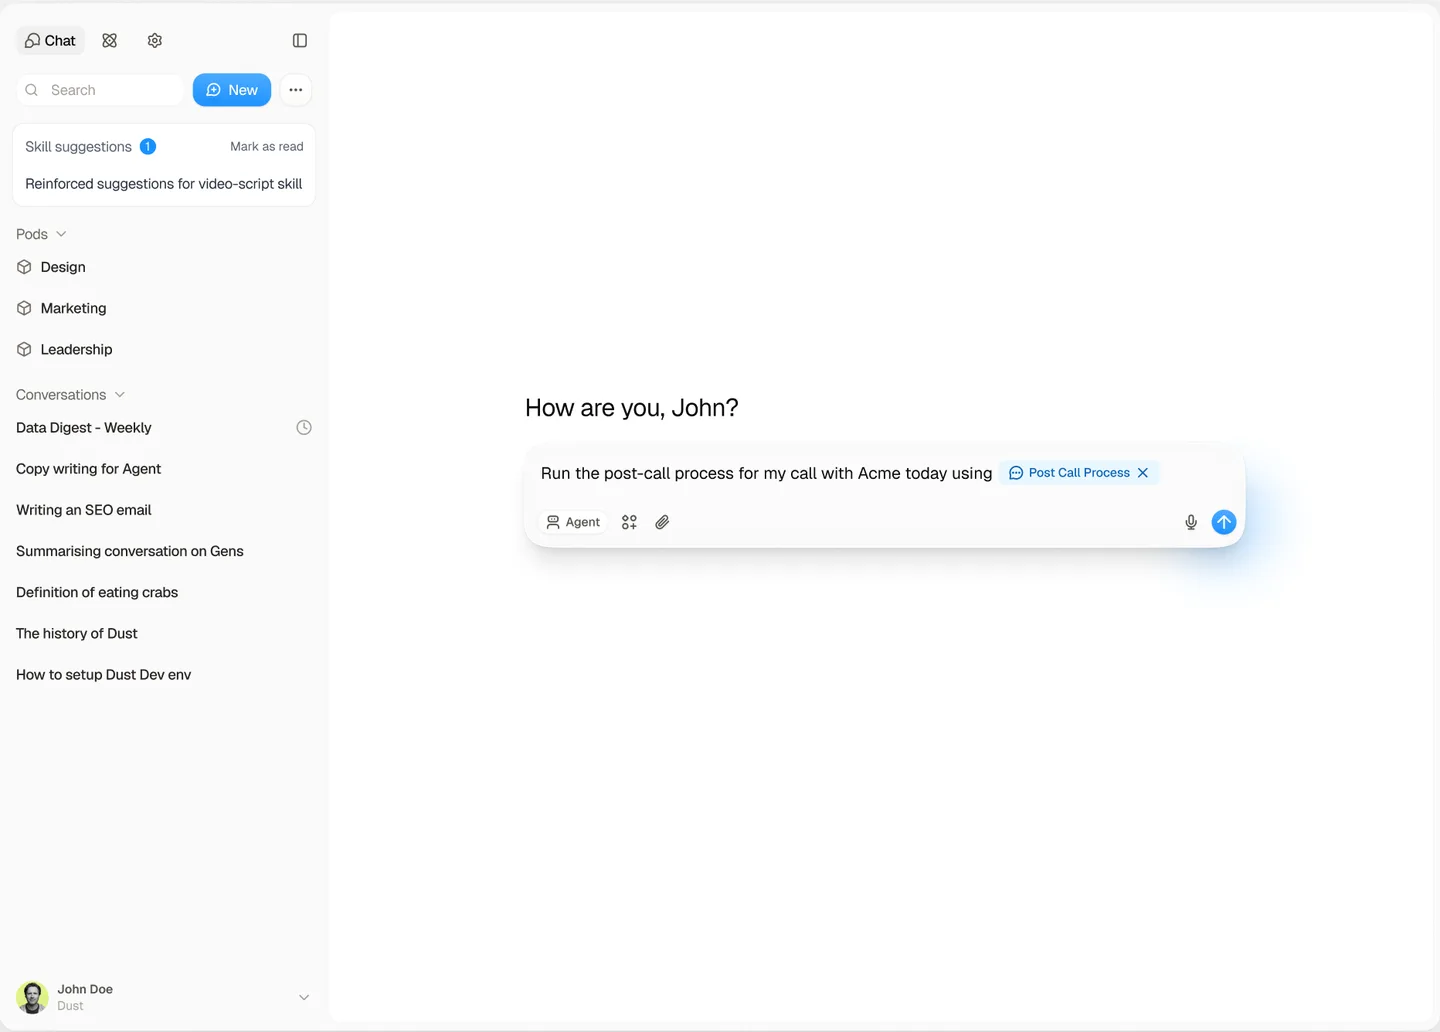Image resolution: width=1440 pixels, height=1032 pixels.
Task: Open the agents icon beside Chat tab
Action: coord(110,41)
